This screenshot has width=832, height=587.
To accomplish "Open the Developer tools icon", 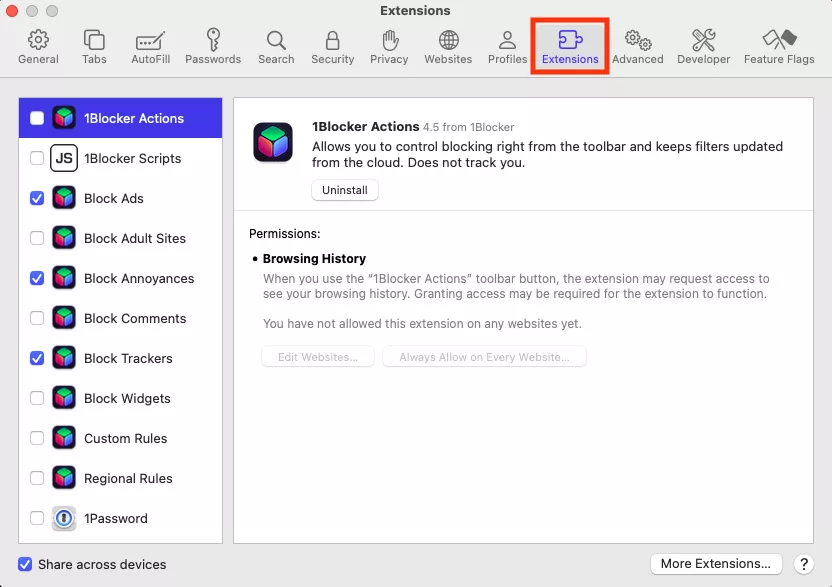I will (x=704, y=40).
